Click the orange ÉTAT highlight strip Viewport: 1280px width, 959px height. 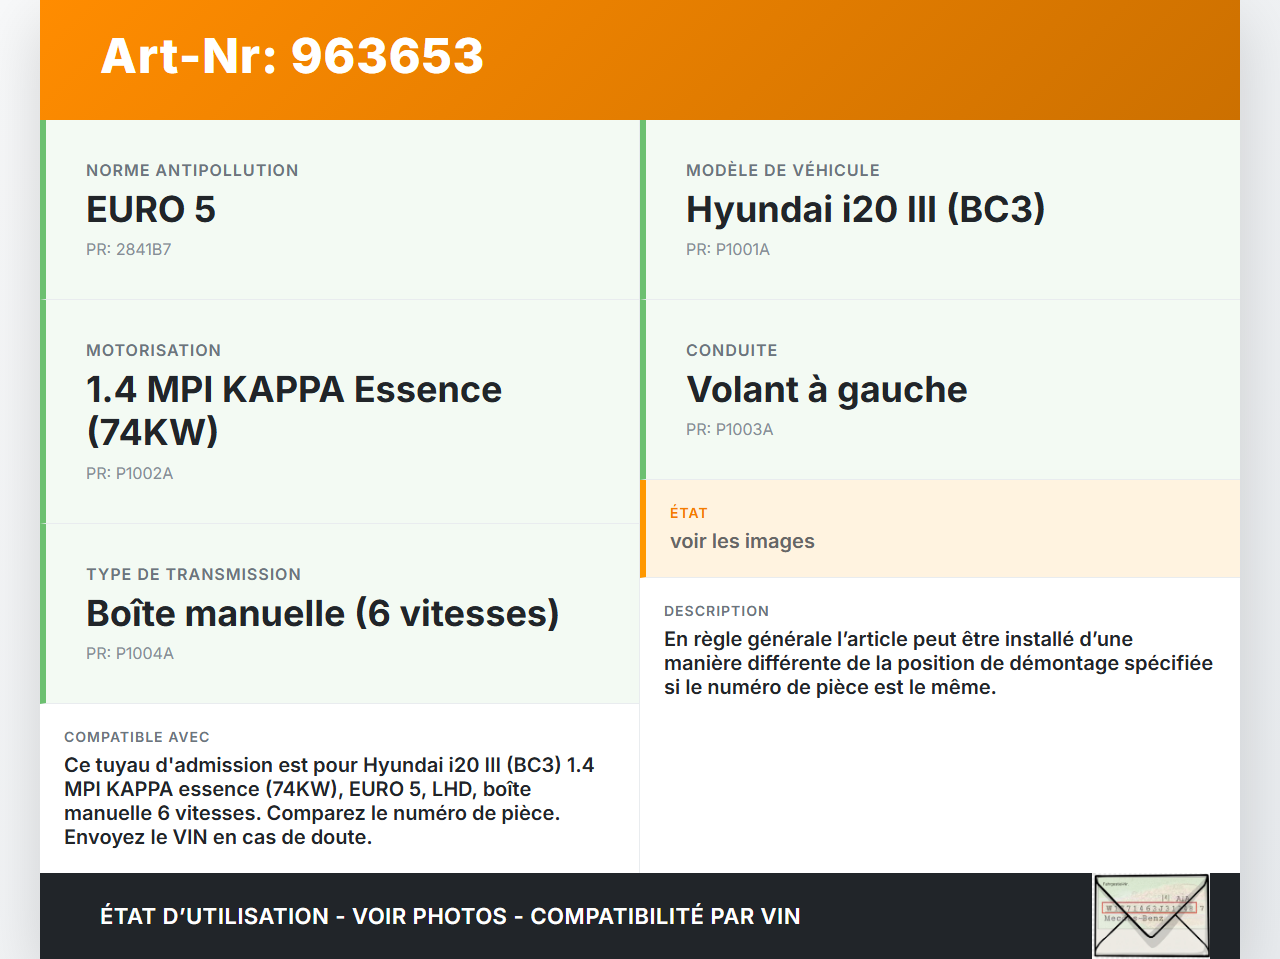click(643, 528)
